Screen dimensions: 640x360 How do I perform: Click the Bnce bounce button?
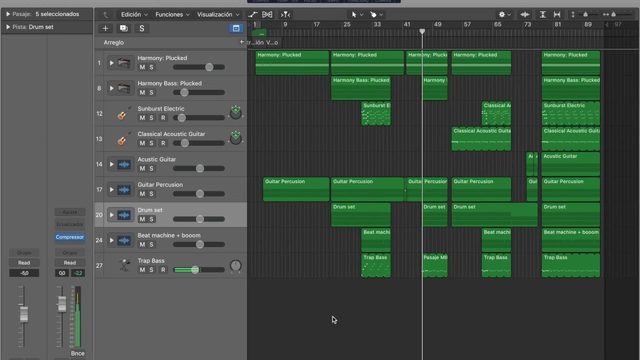tap(78, 353)
